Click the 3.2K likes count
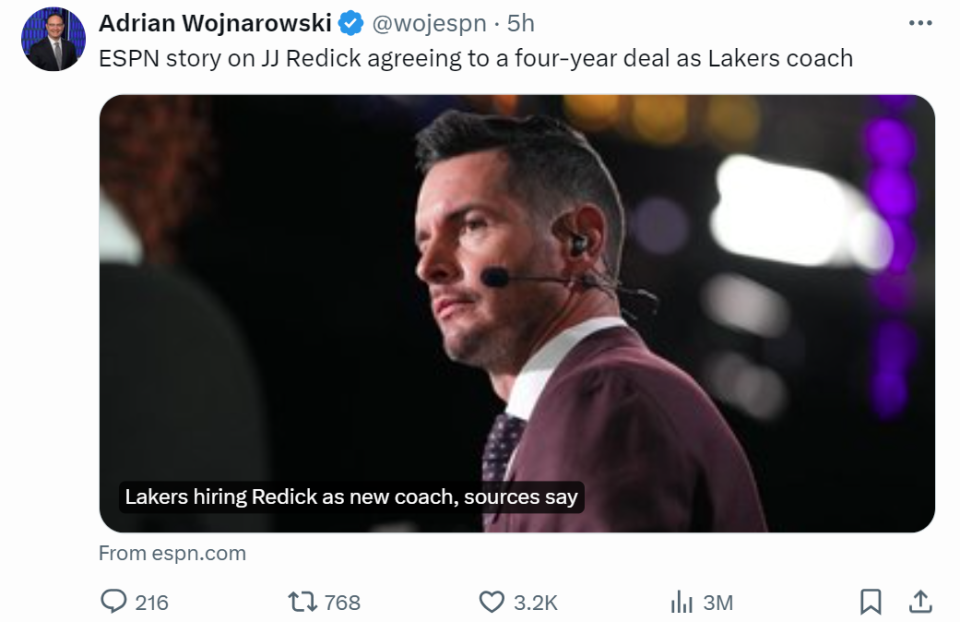The width and height of the screenshot is (960, 622). [535, 603]
